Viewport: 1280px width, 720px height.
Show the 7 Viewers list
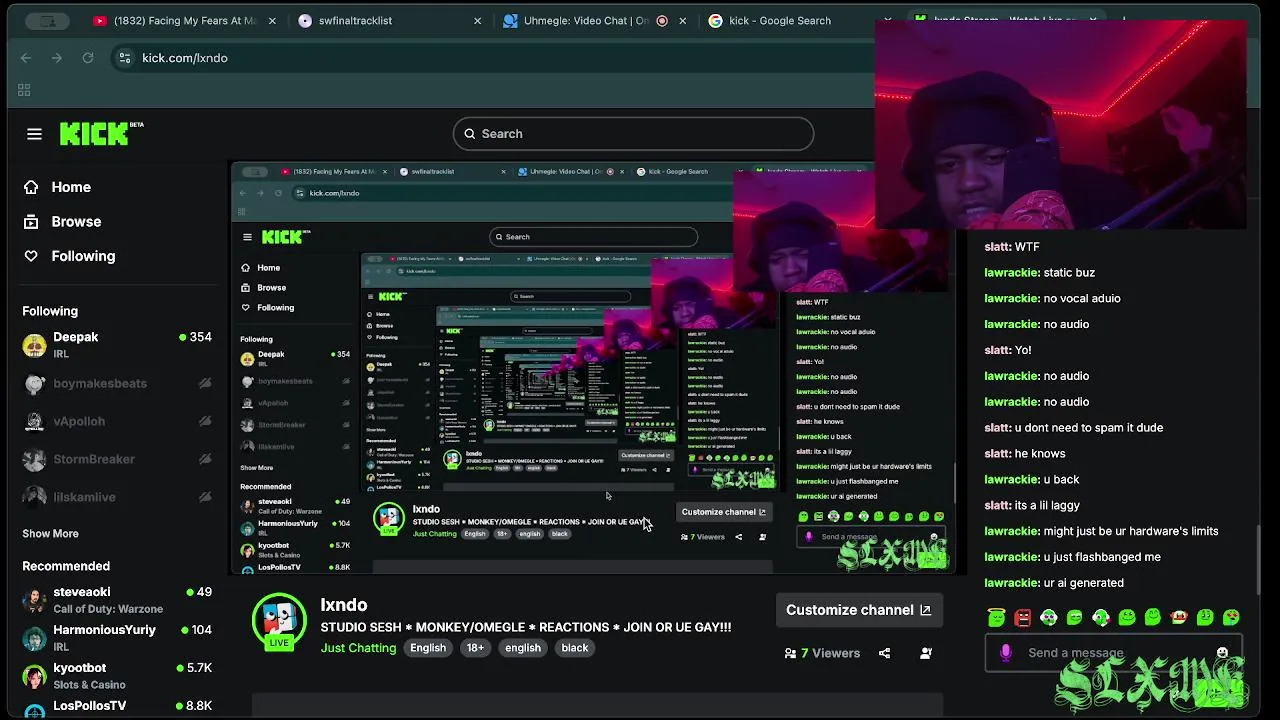(822, 653)
